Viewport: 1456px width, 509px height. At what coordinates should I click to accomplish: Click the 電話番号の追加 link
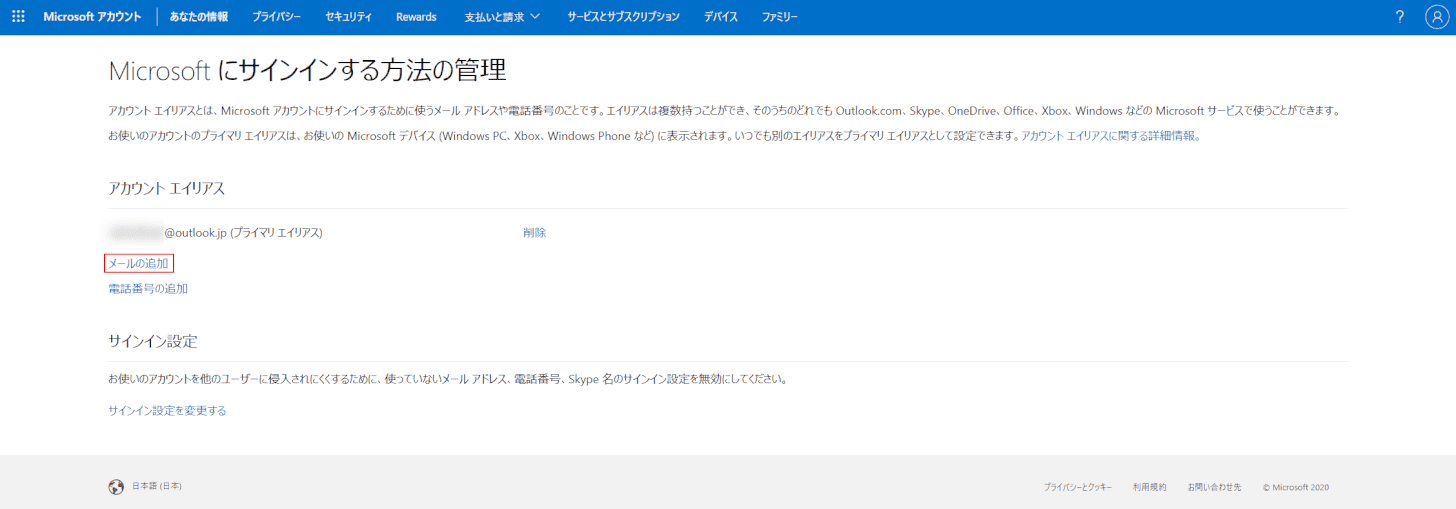click(148, 289)
